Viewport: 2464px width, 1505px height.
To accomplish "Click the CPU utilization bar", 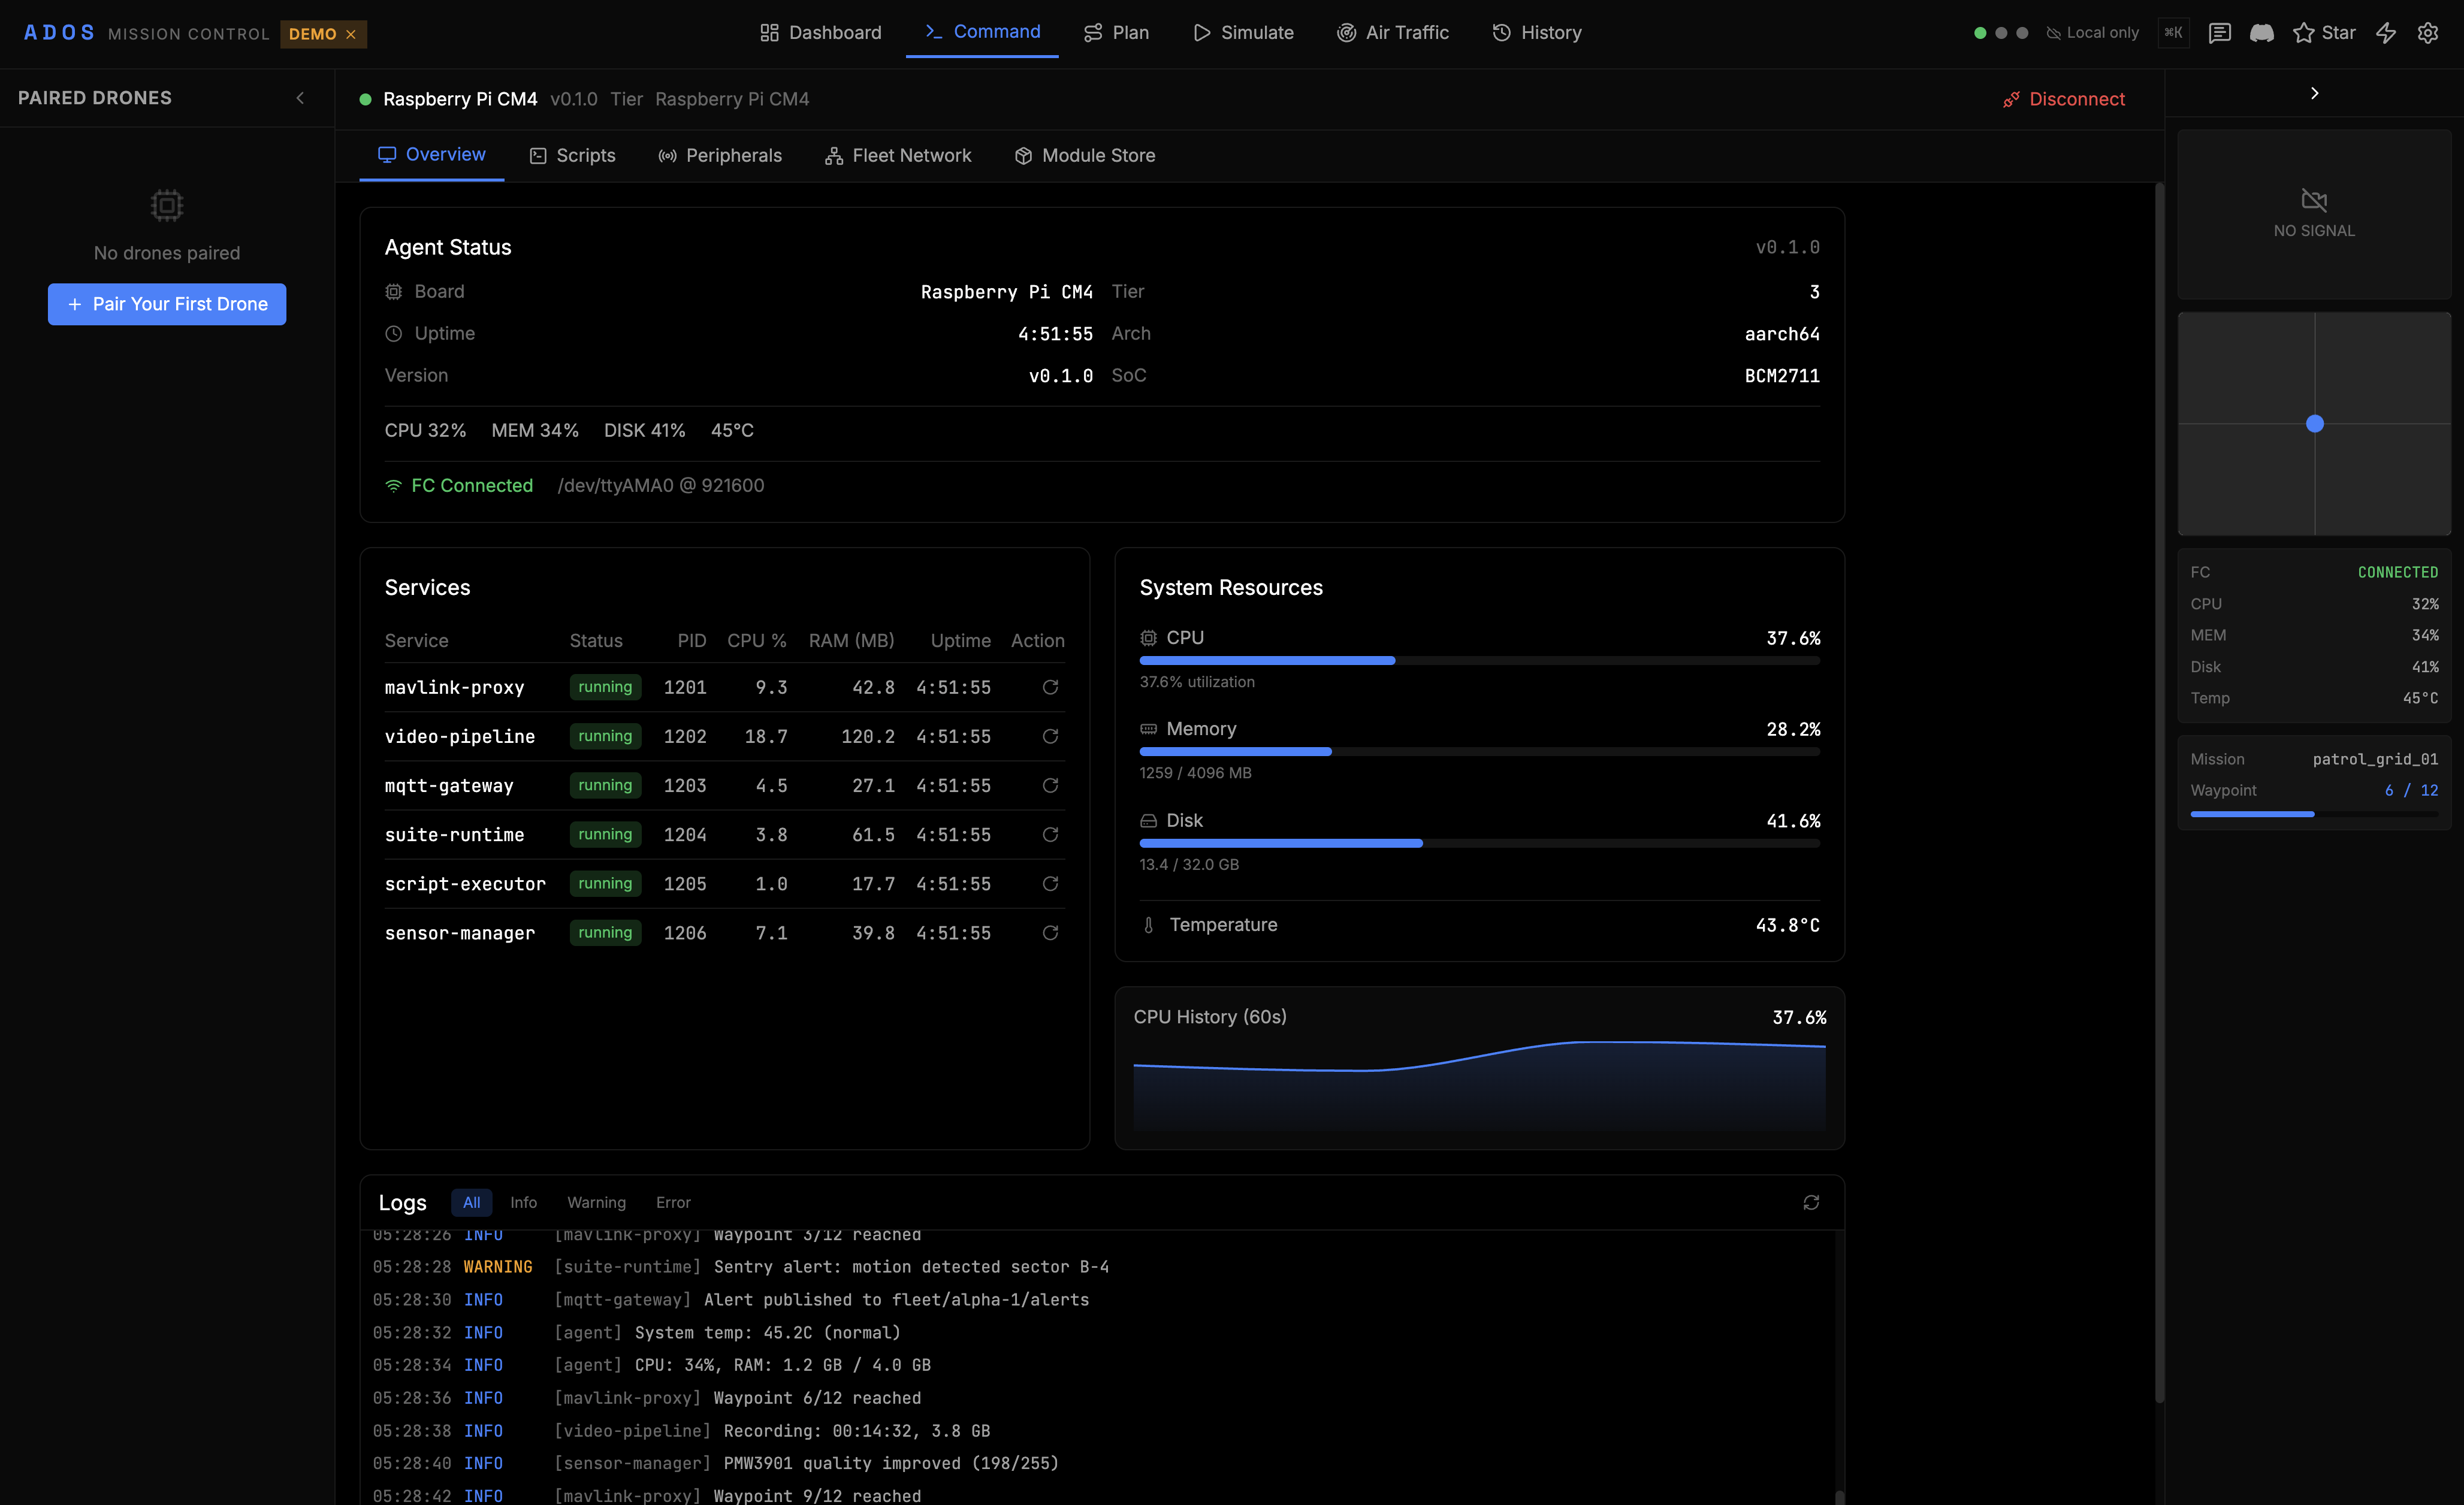I will tap(1479, 660).
